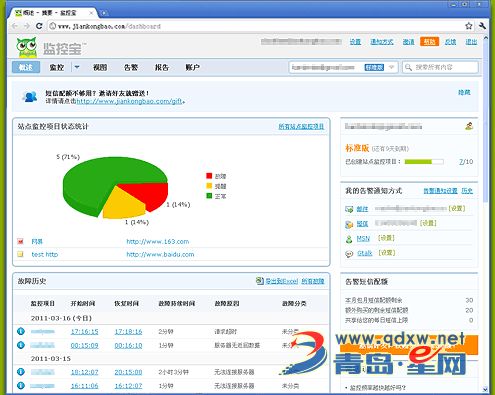This screenshot has width=495, height=395.
Task: Open the account selector dropdown
Action: click(392, 67)
